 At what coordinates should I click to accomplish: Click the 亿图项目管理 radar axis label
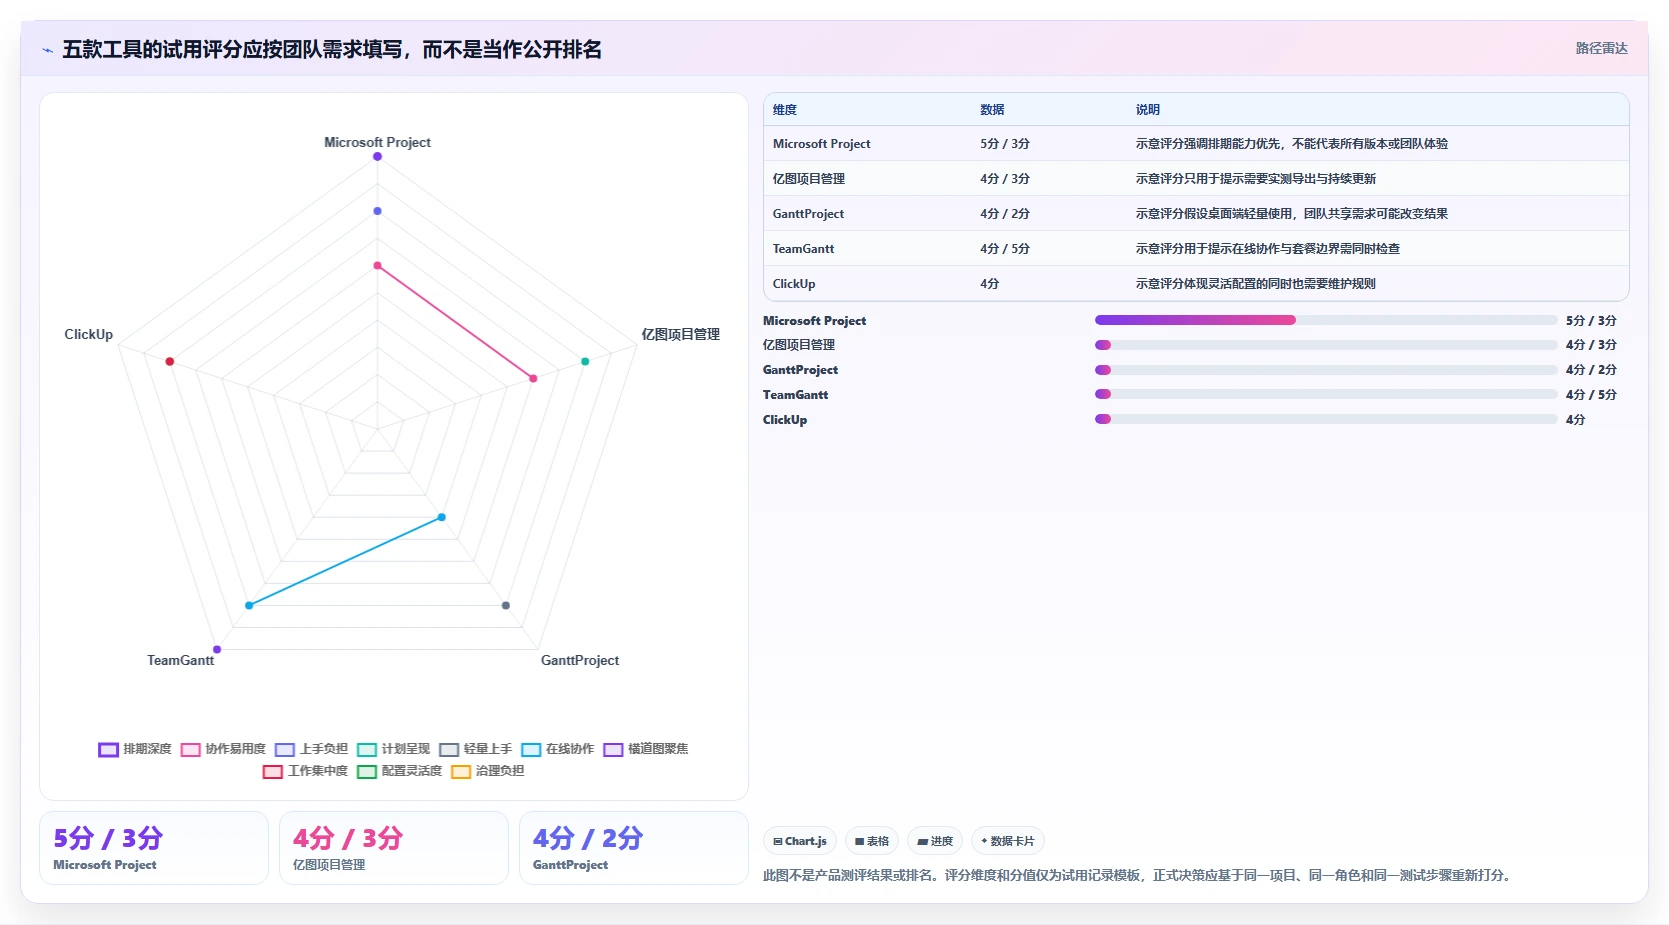[x=681, y=334]
